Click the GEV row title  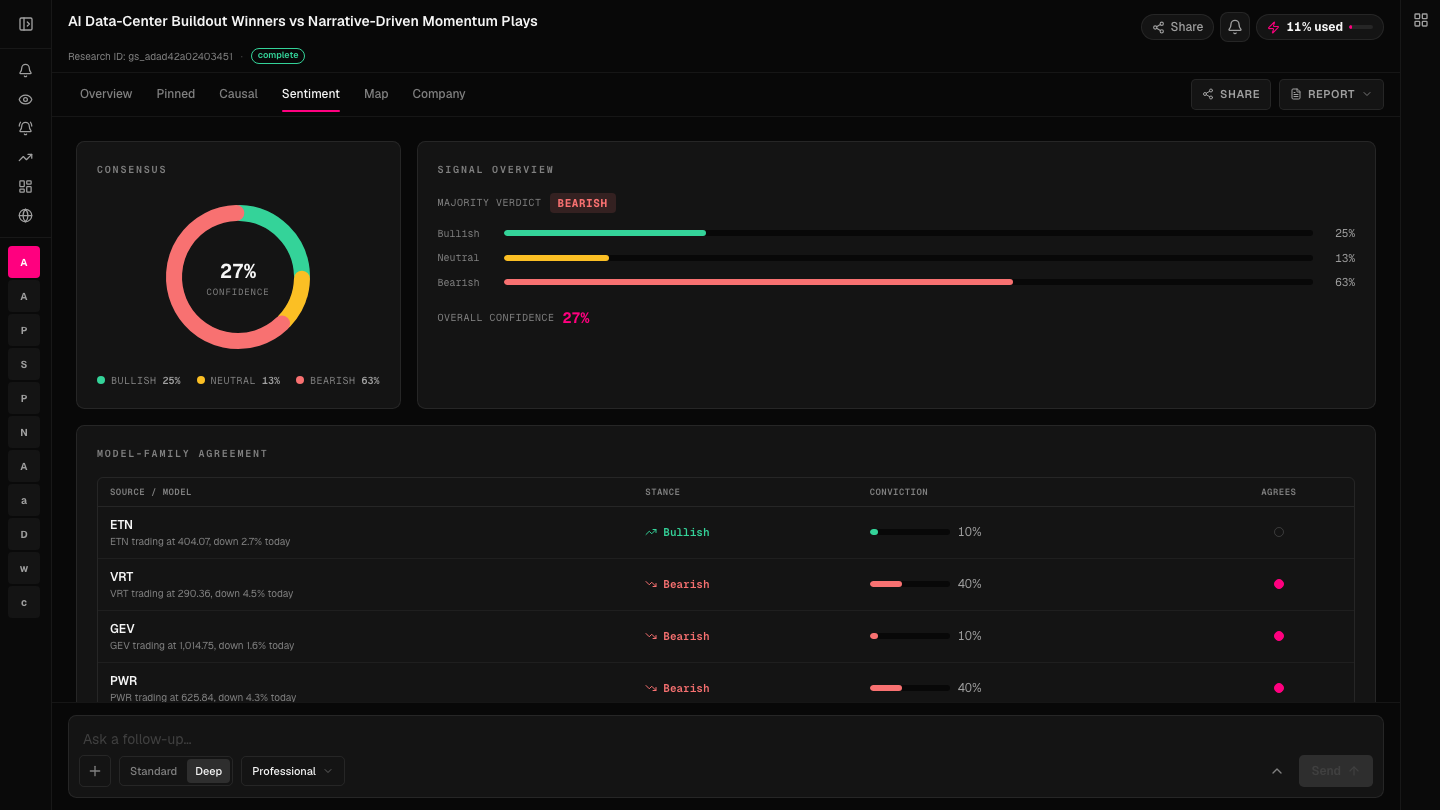click(122, 629)
